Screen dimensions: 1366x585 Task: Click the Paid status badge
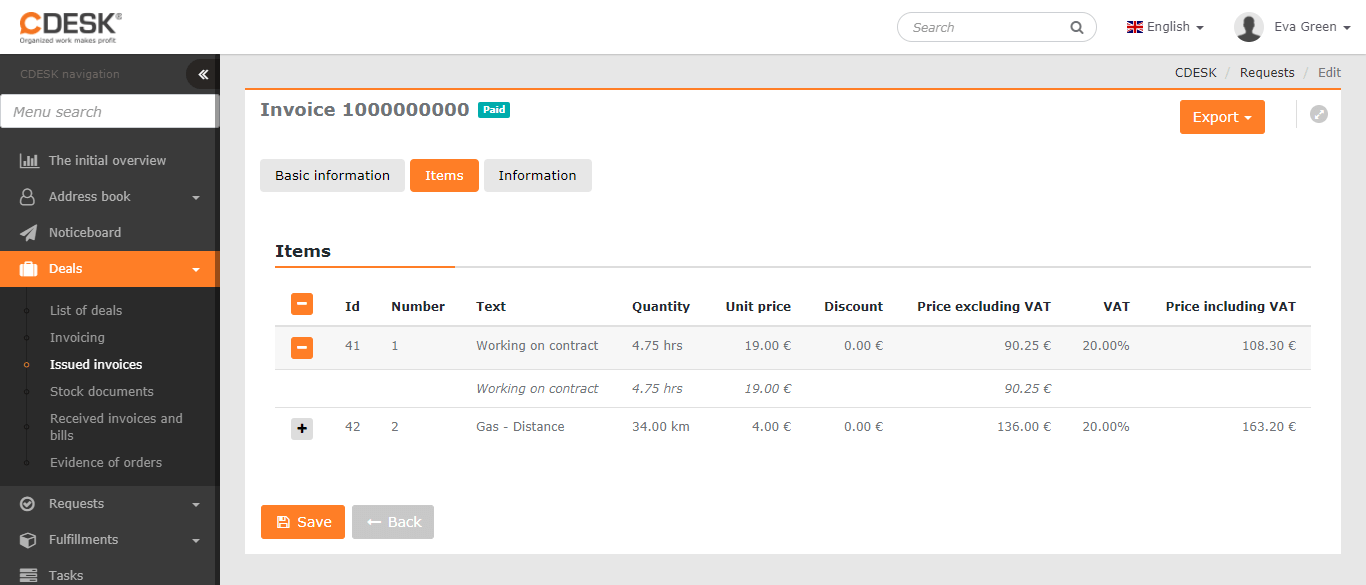click(x=494, y=110)
